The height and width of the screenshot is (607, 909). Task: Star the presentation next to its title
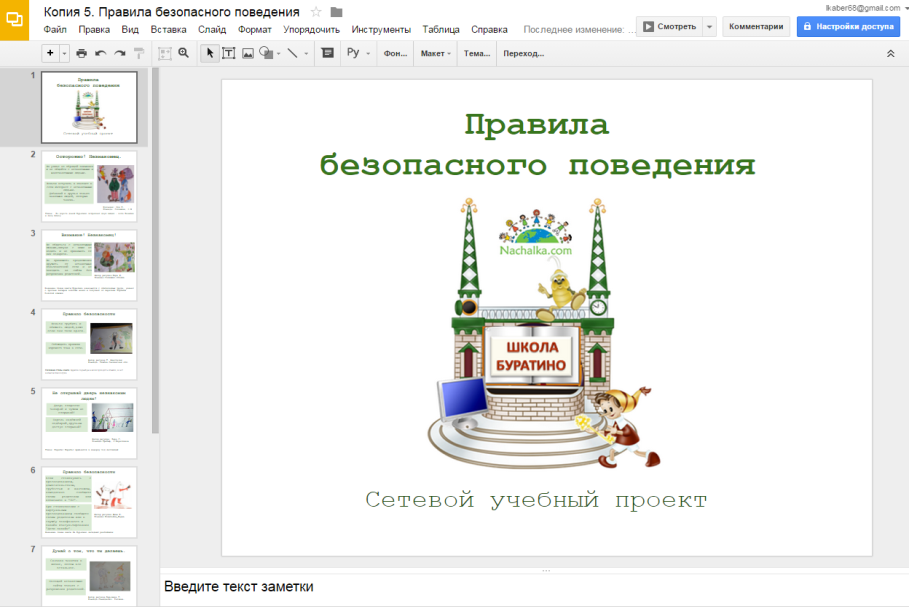pos(316,12)
